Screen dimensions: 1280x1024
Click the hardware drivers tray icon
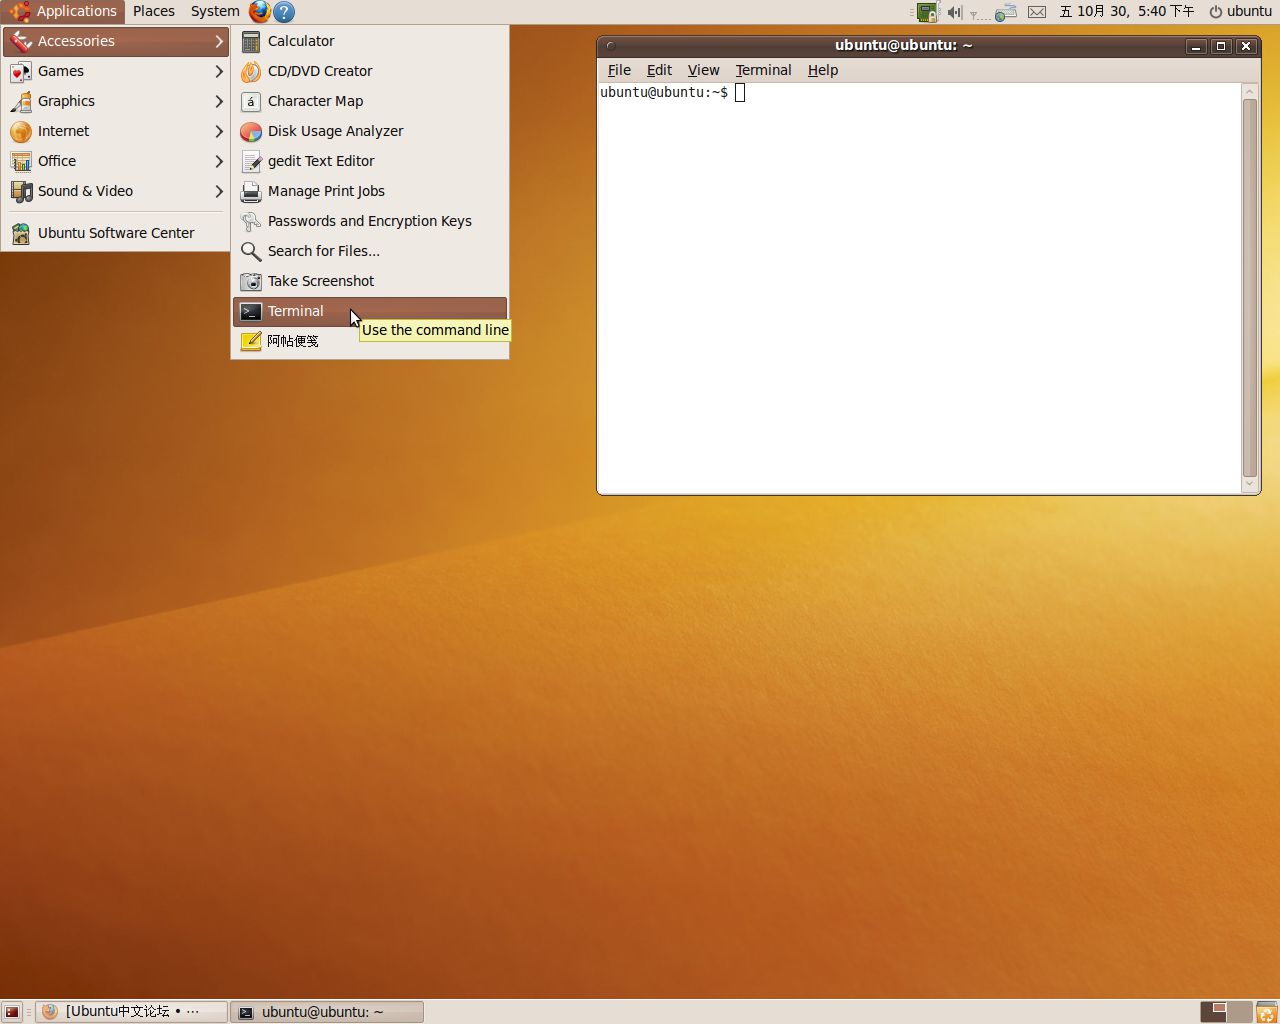(x=927, y=12)
